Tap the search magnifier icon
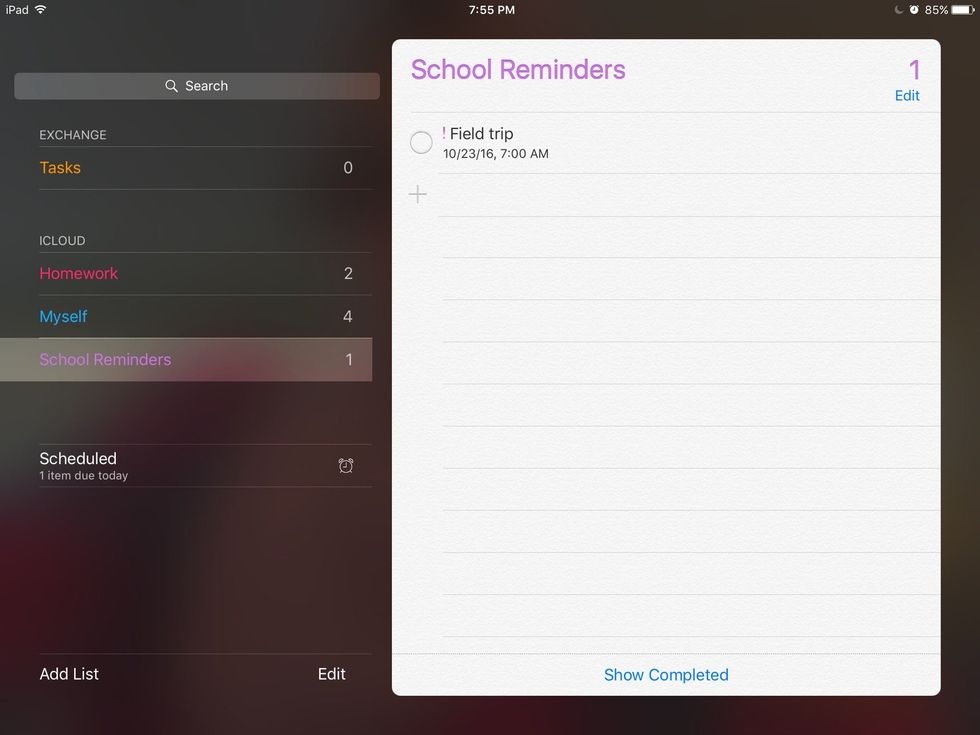This screenshot has height=735, width=980. (x=171, y=86)
